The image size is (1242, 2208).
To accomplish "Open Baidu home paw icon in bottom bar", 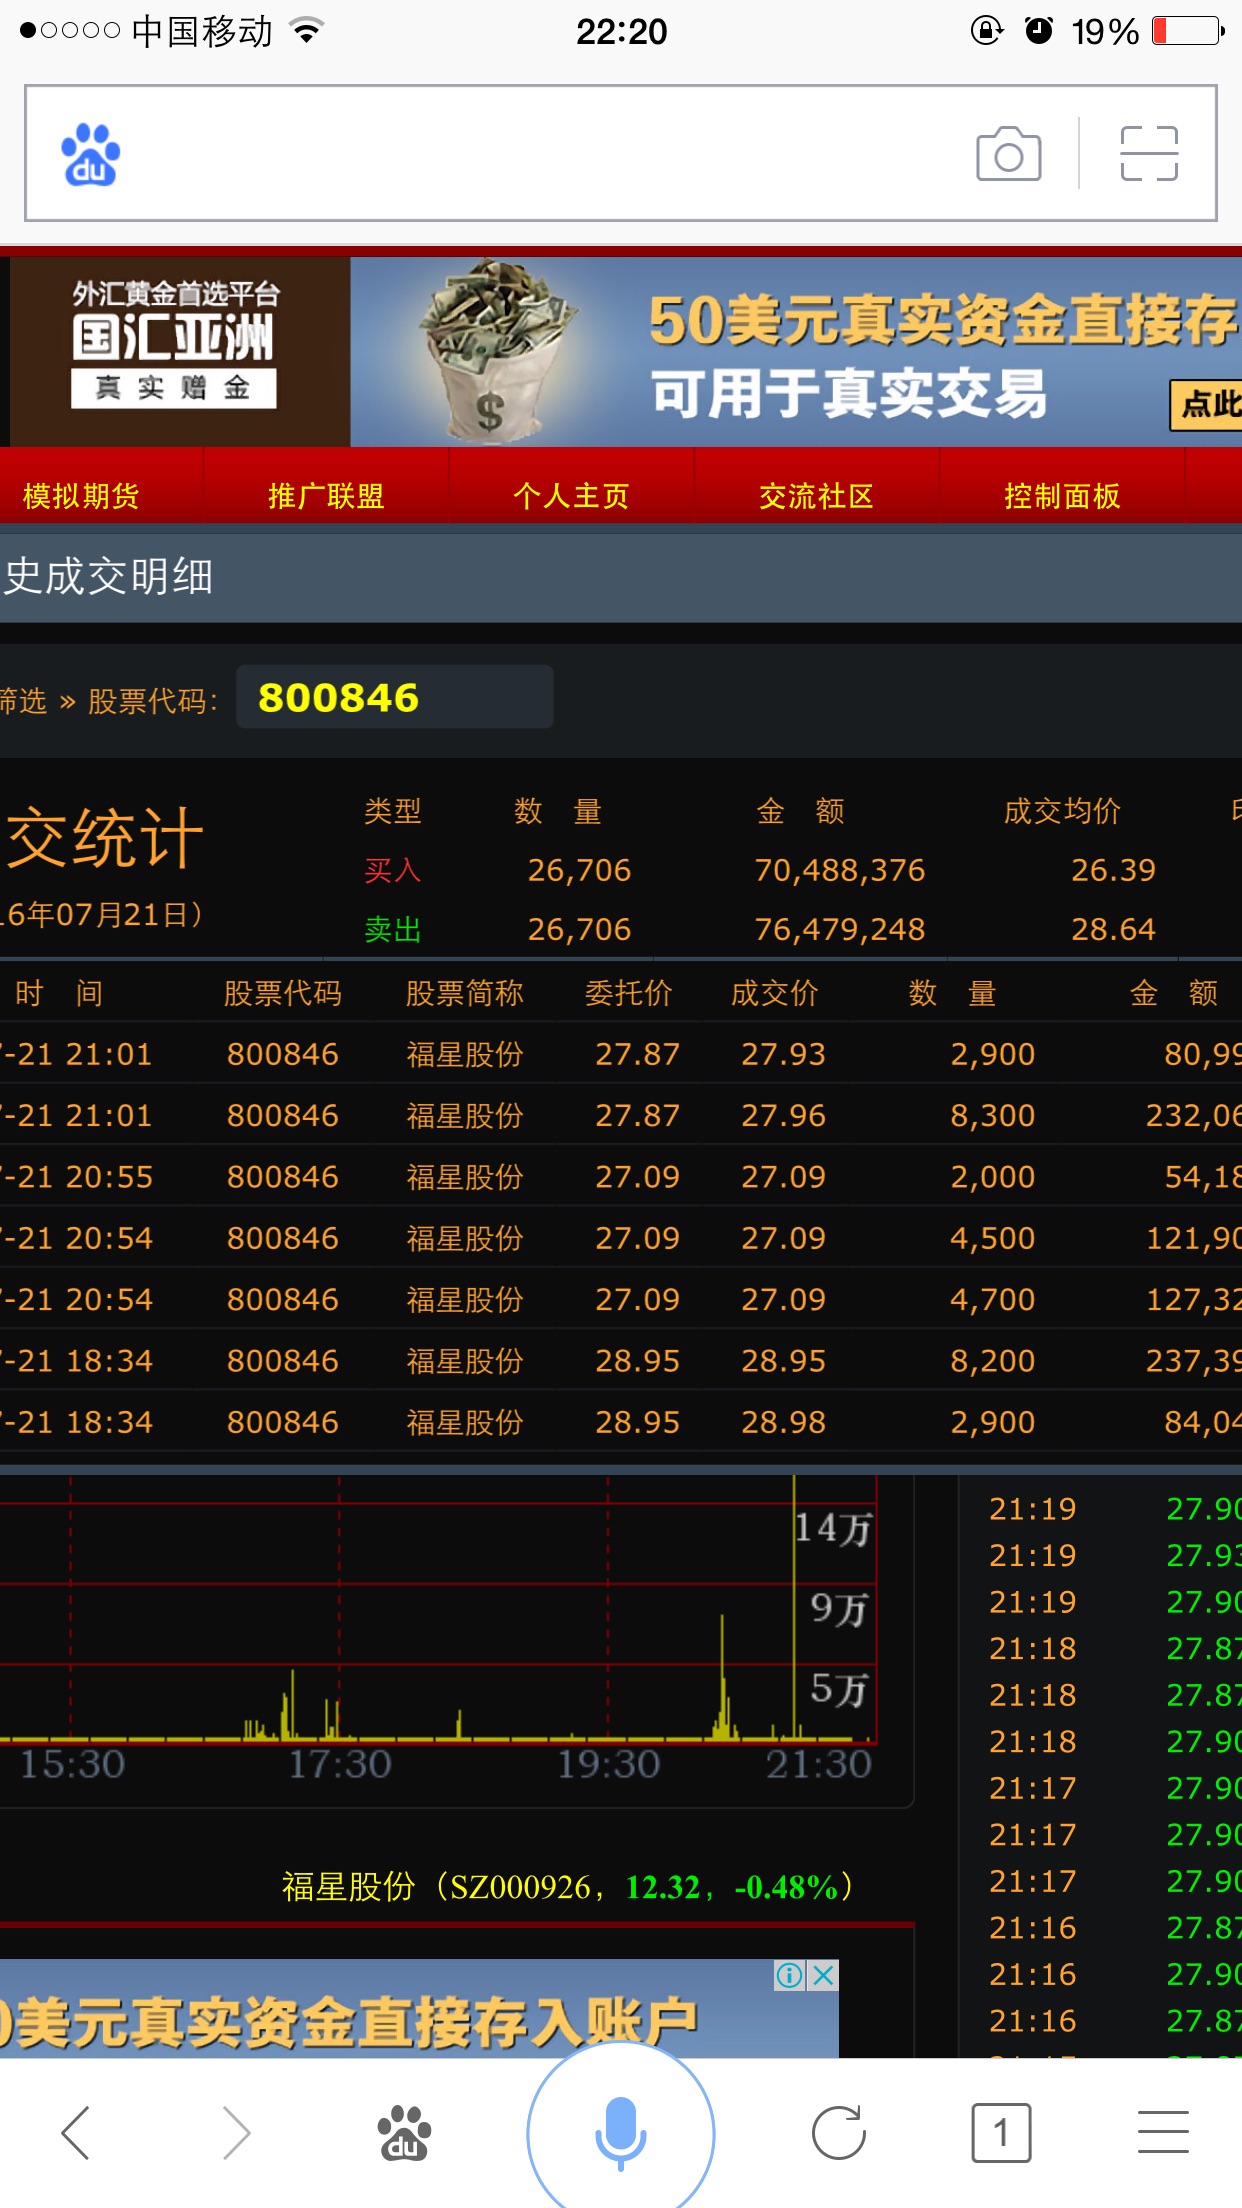I will tap(403, 2133).
